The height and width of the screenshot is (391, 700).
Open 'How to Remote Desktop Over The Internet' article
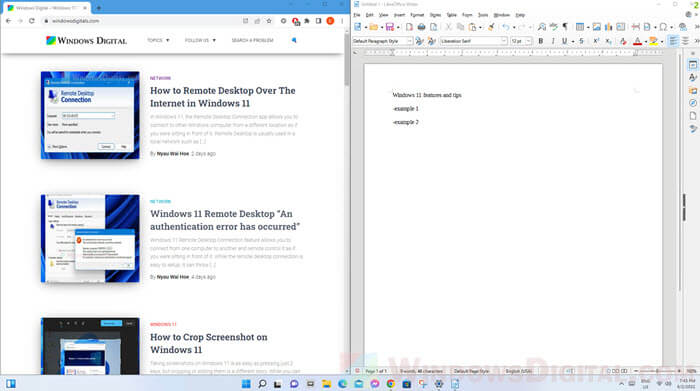223,97
